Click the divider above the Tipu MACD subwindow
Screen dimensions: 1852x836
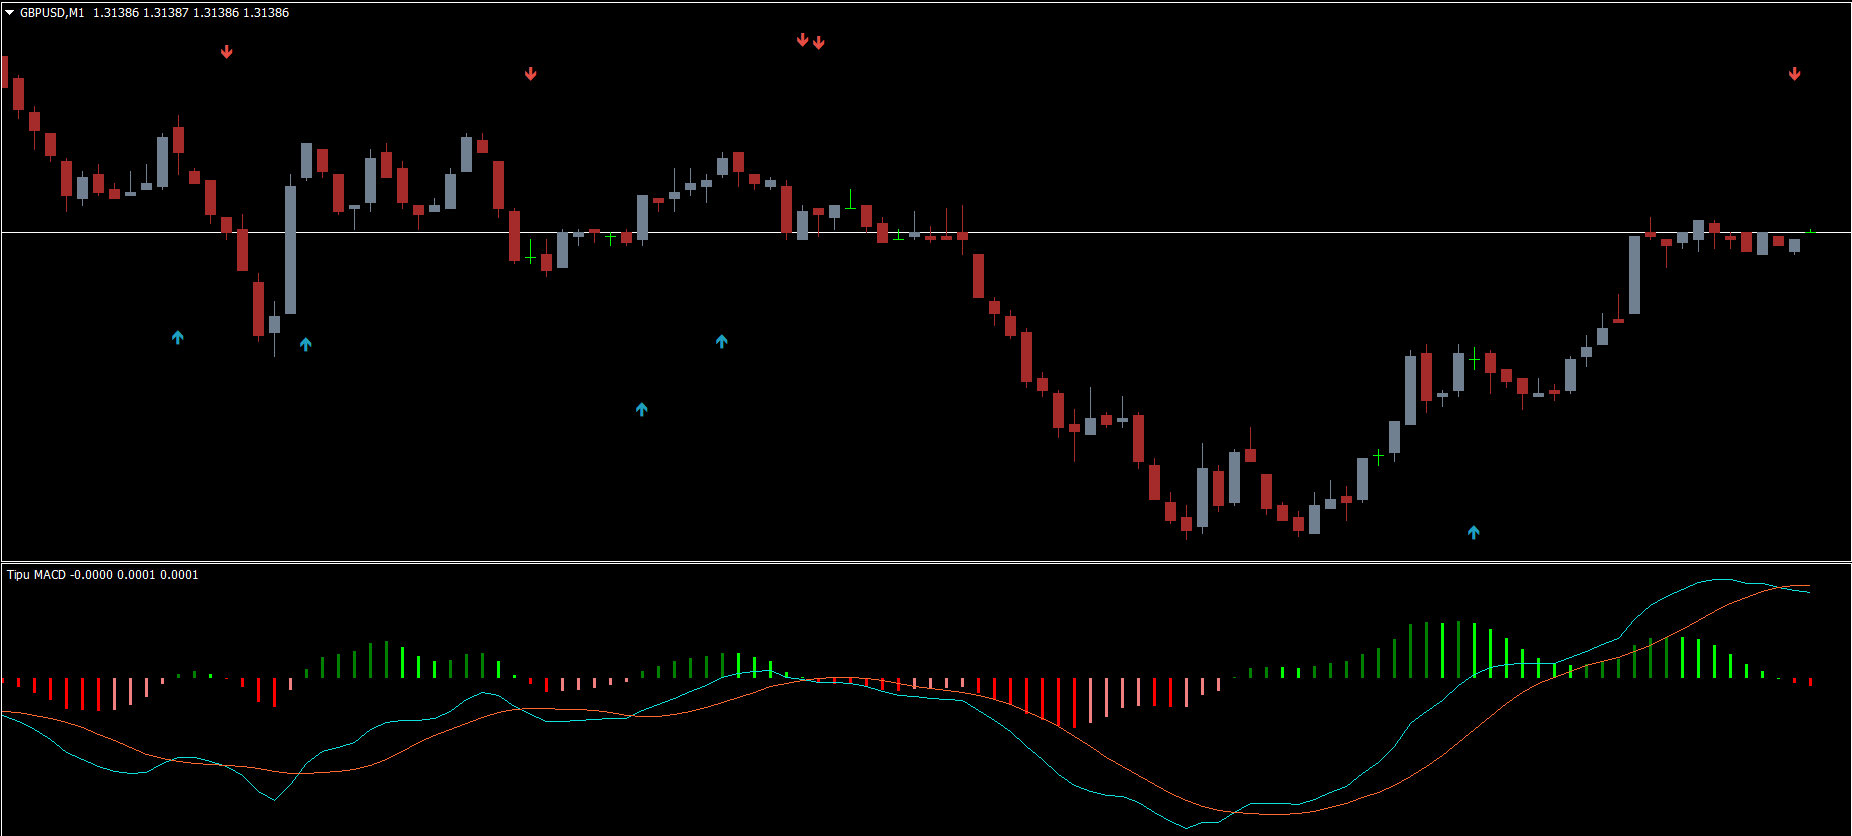click(926, 562)
